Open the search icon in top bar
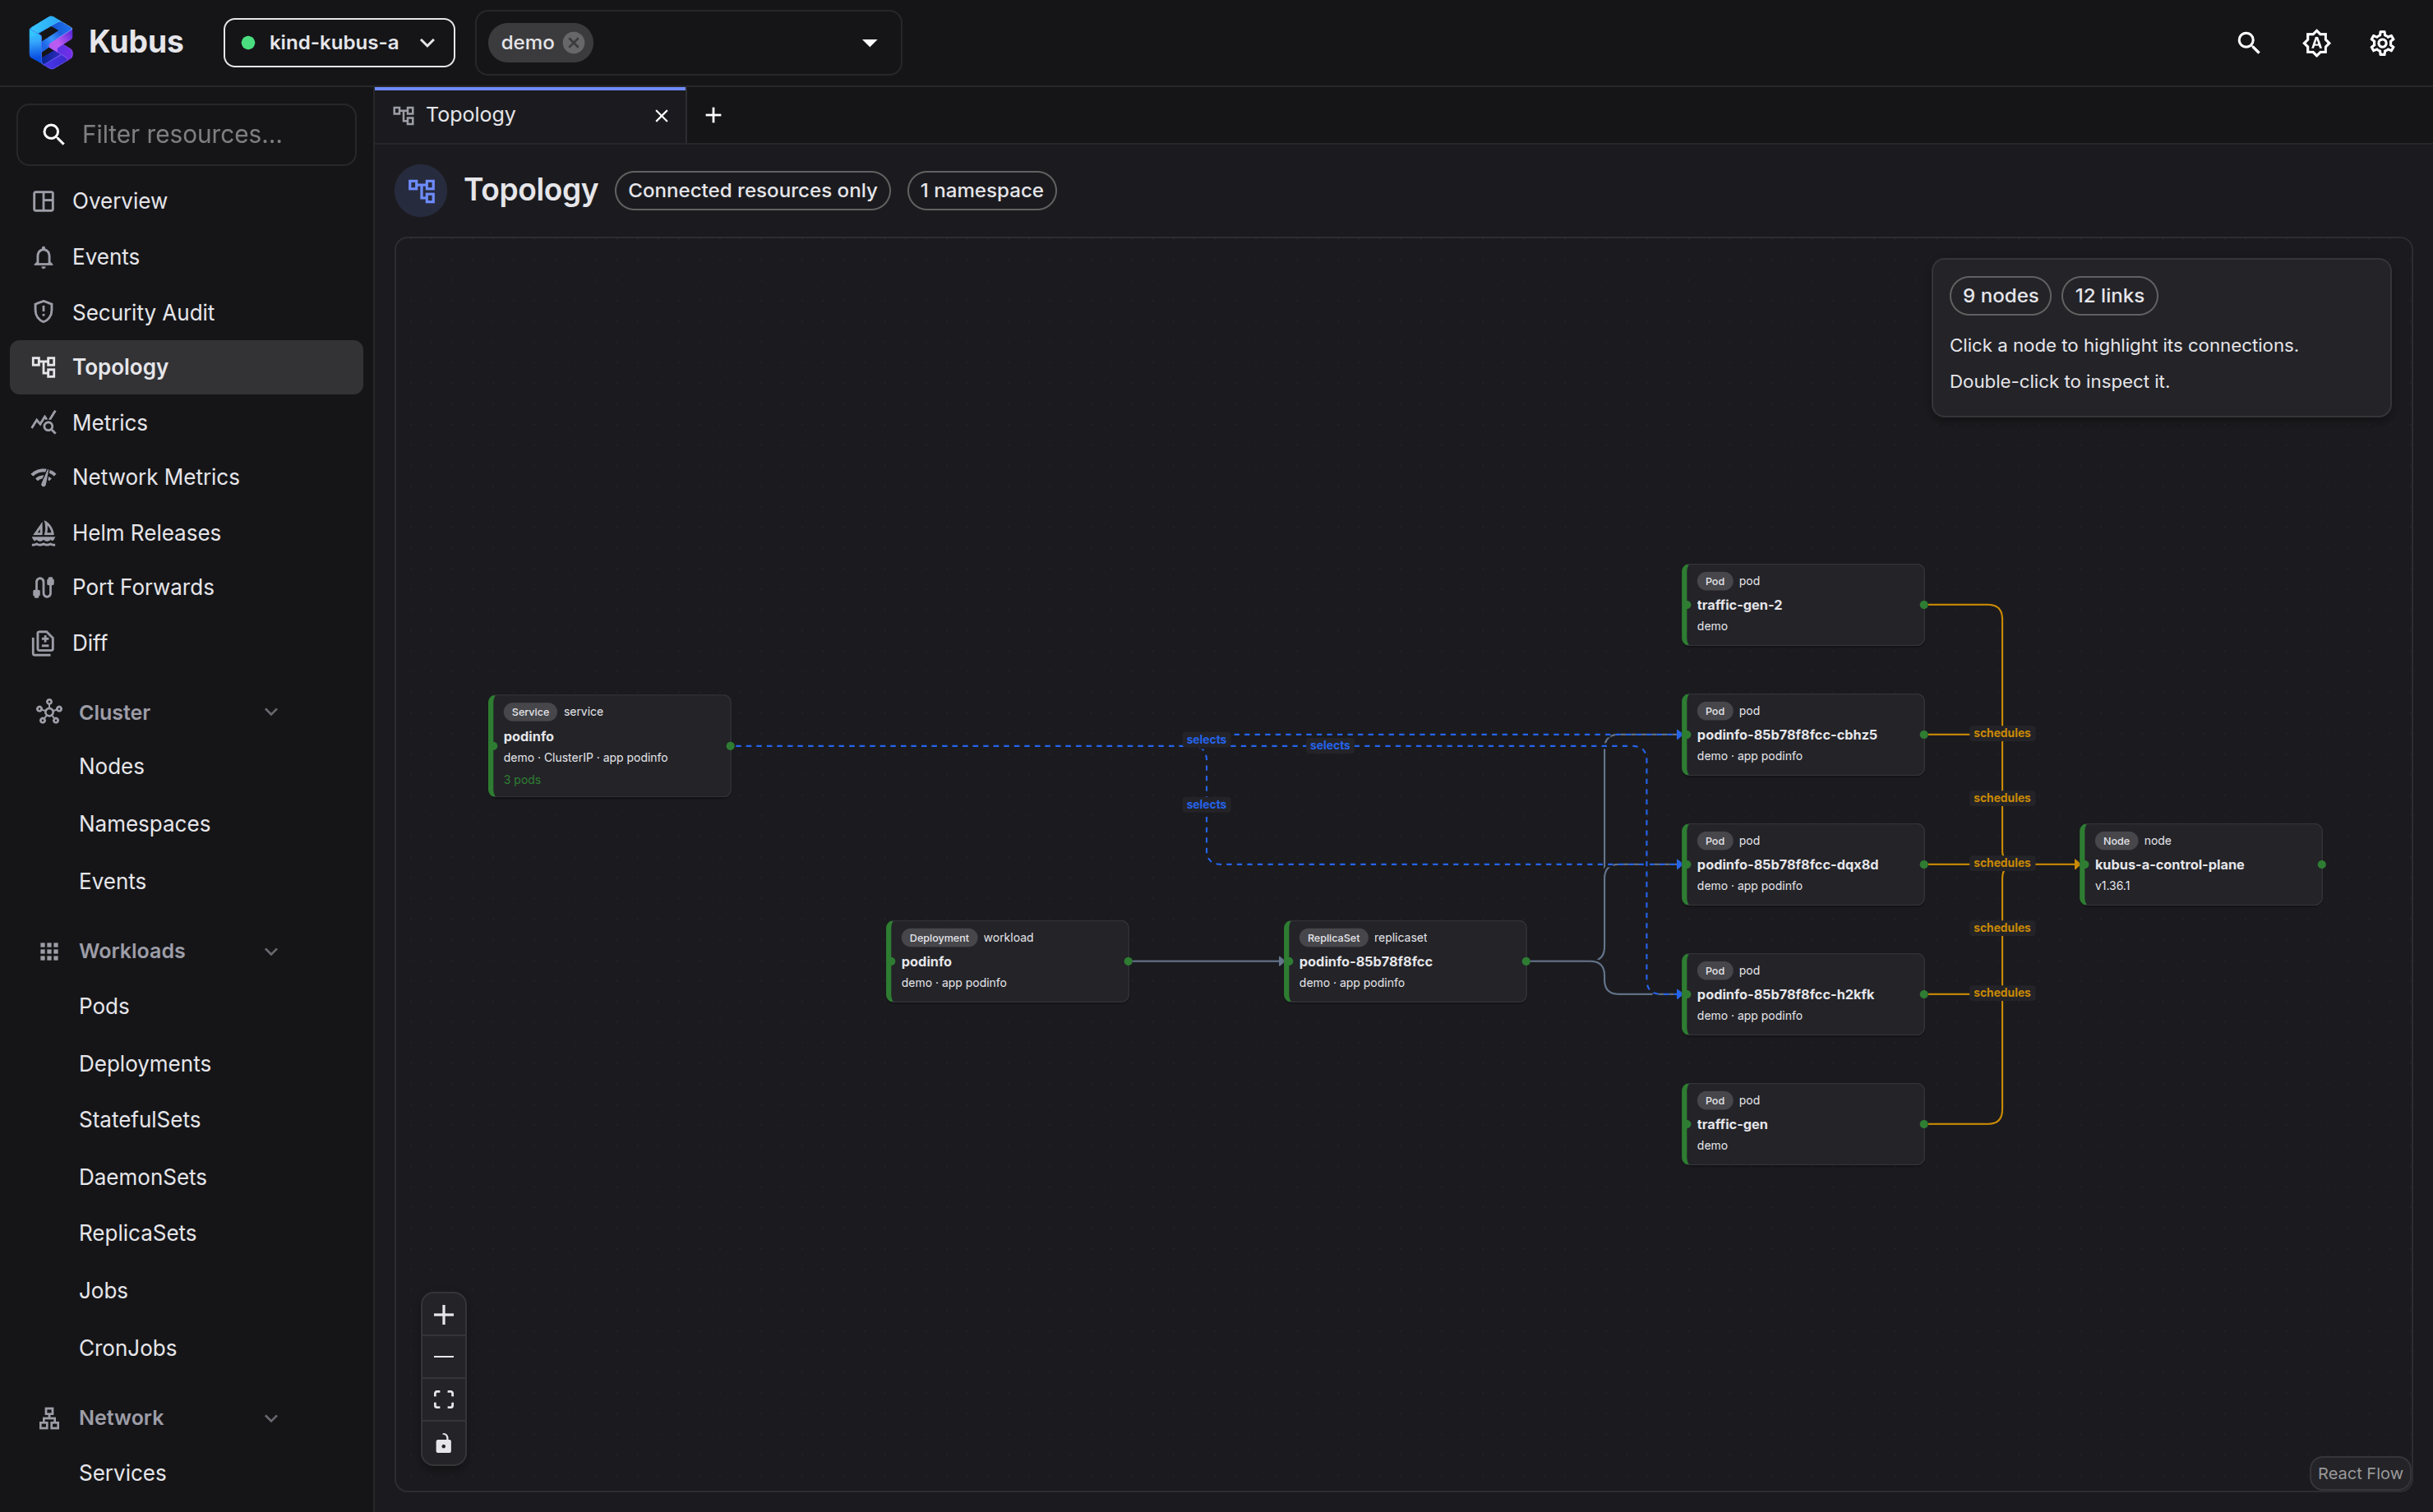This screenshot has width=2433, height=1512. click(x=2248, y=43)
